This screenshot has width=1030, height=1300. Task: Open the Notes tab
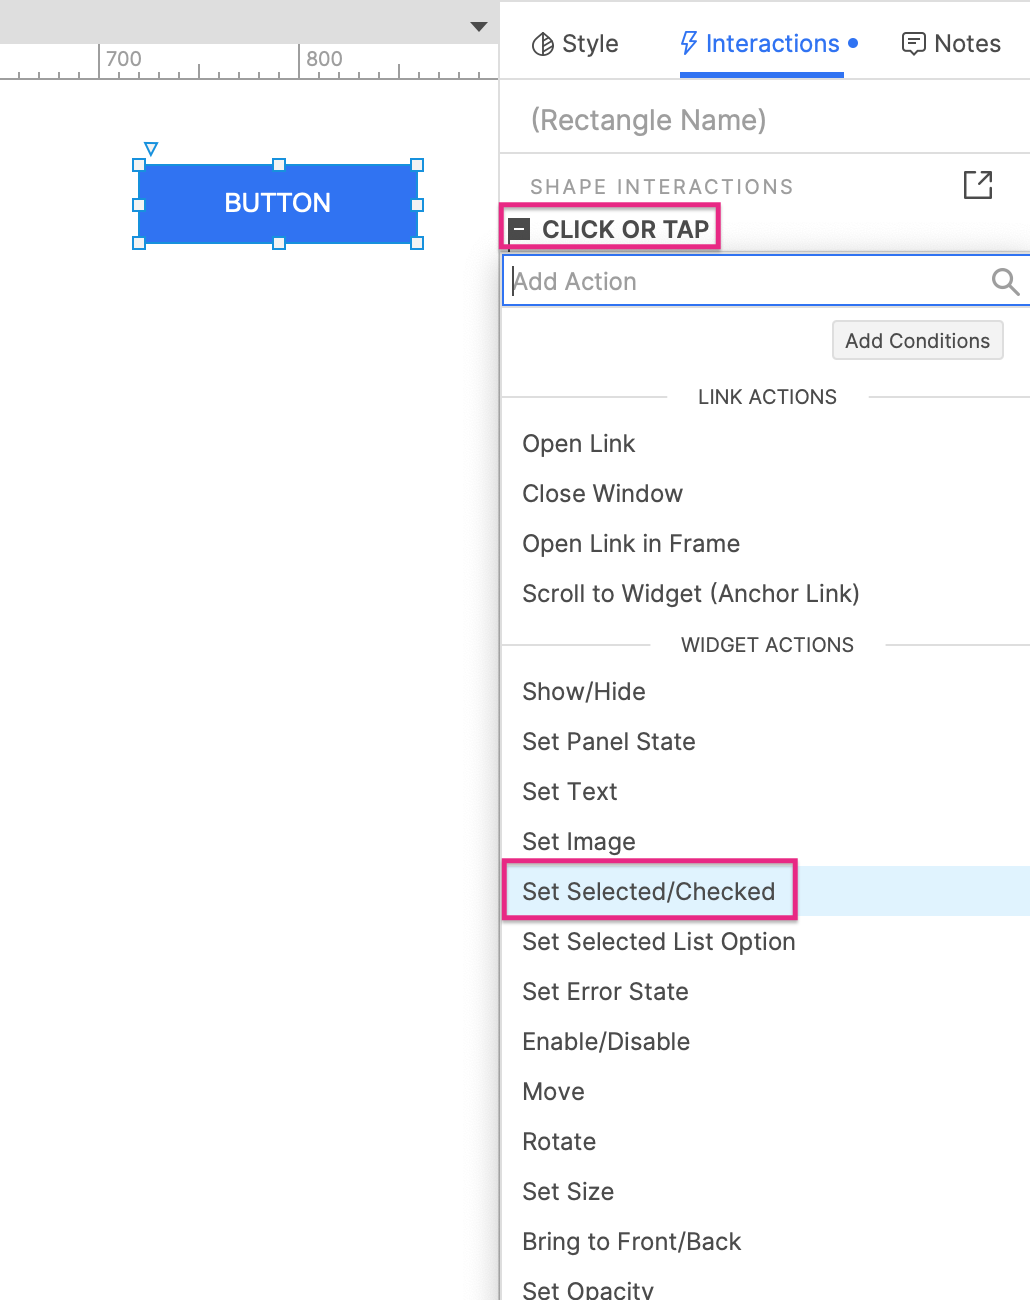click(951, 44)
